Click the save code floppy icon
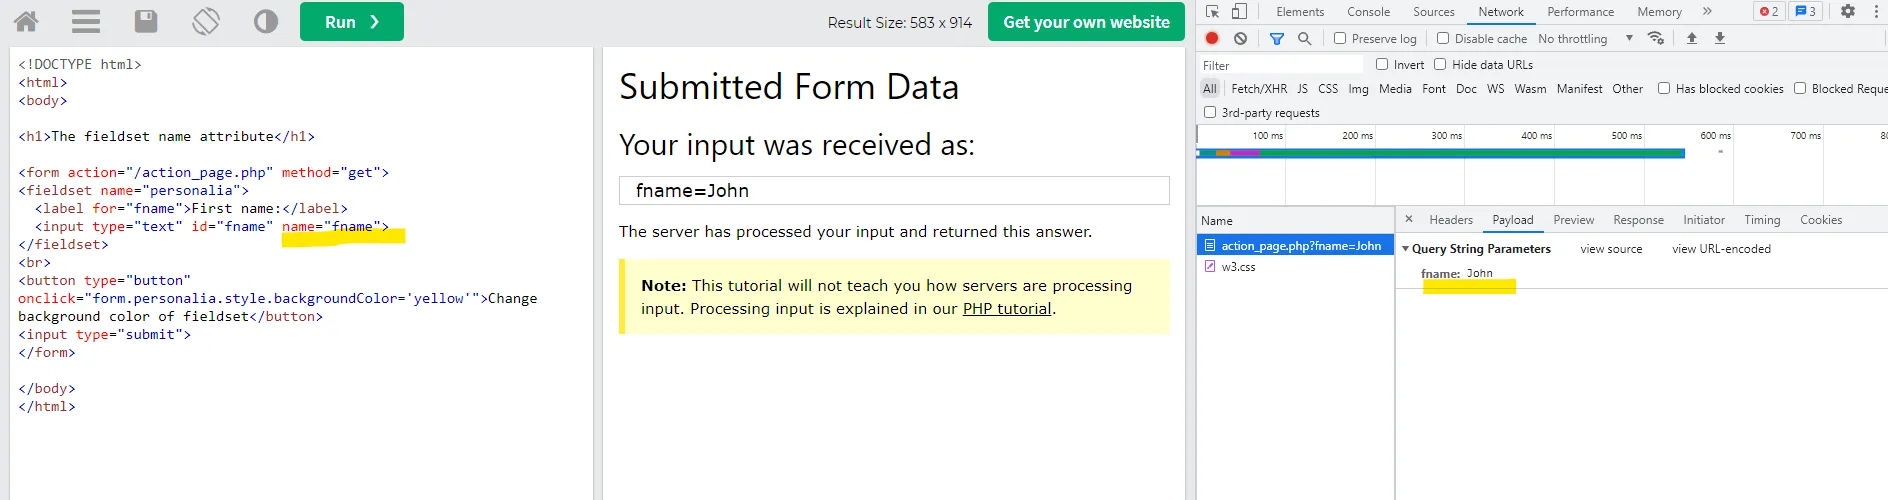 (146, 21)
